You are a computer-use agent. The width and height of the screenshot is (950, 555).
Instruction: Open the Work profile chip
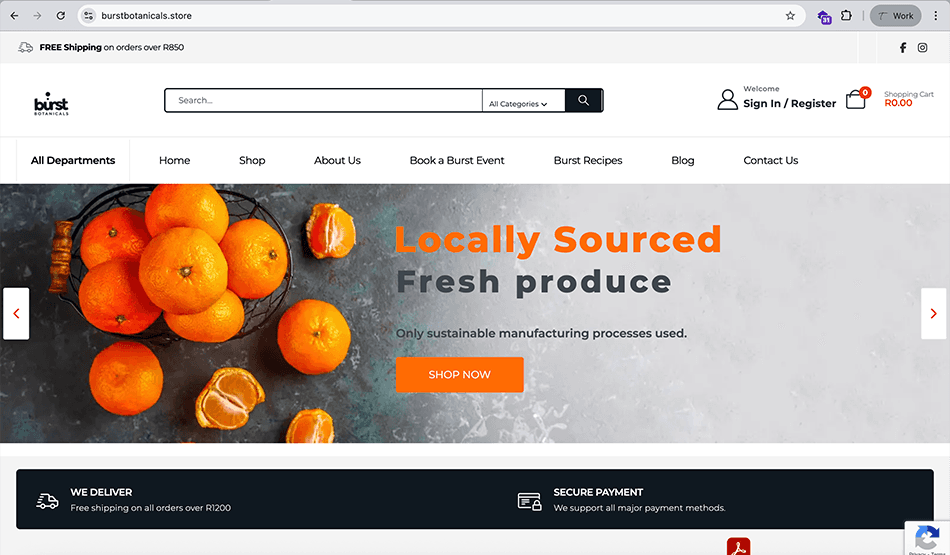click(x=895, y=16)
